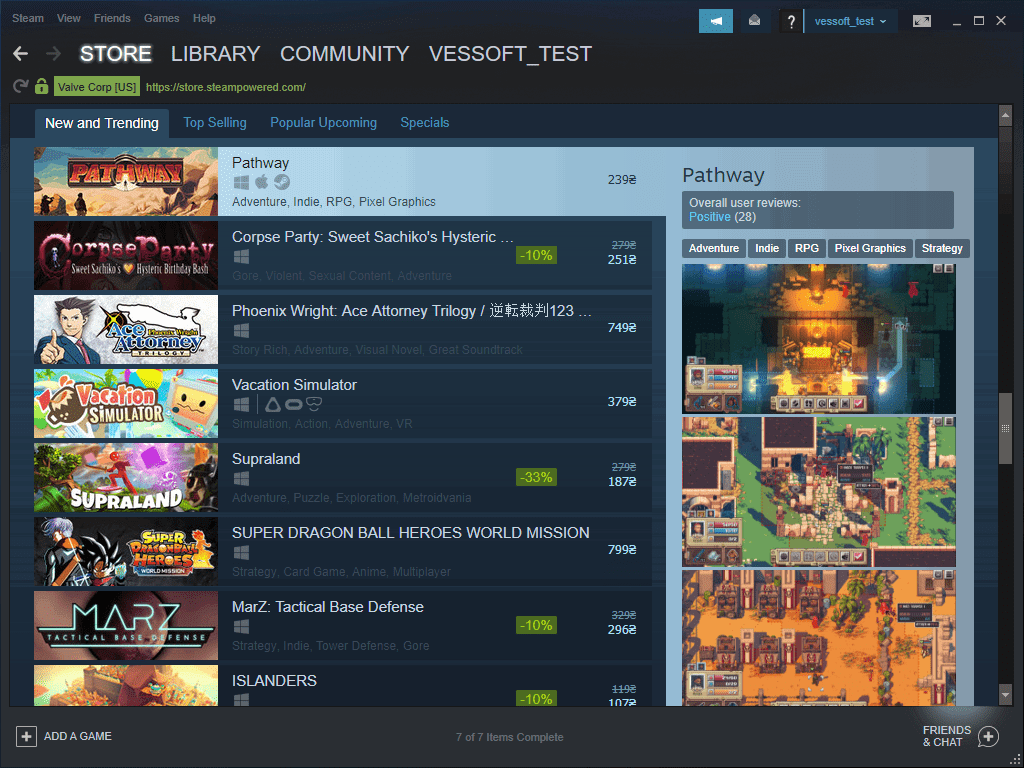
Task: Click the Windows icon under Phoenix Wright
Action: point(241,330)
